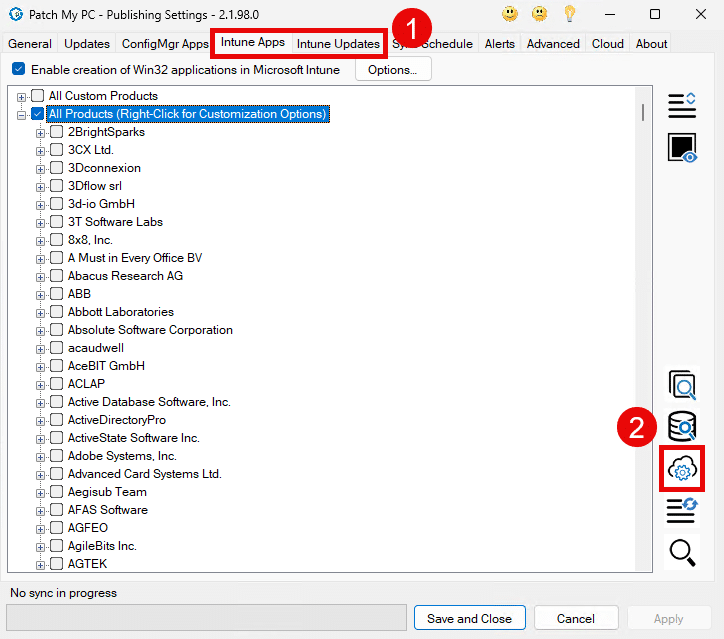Collapse the All Products tree node

point(22,114)
